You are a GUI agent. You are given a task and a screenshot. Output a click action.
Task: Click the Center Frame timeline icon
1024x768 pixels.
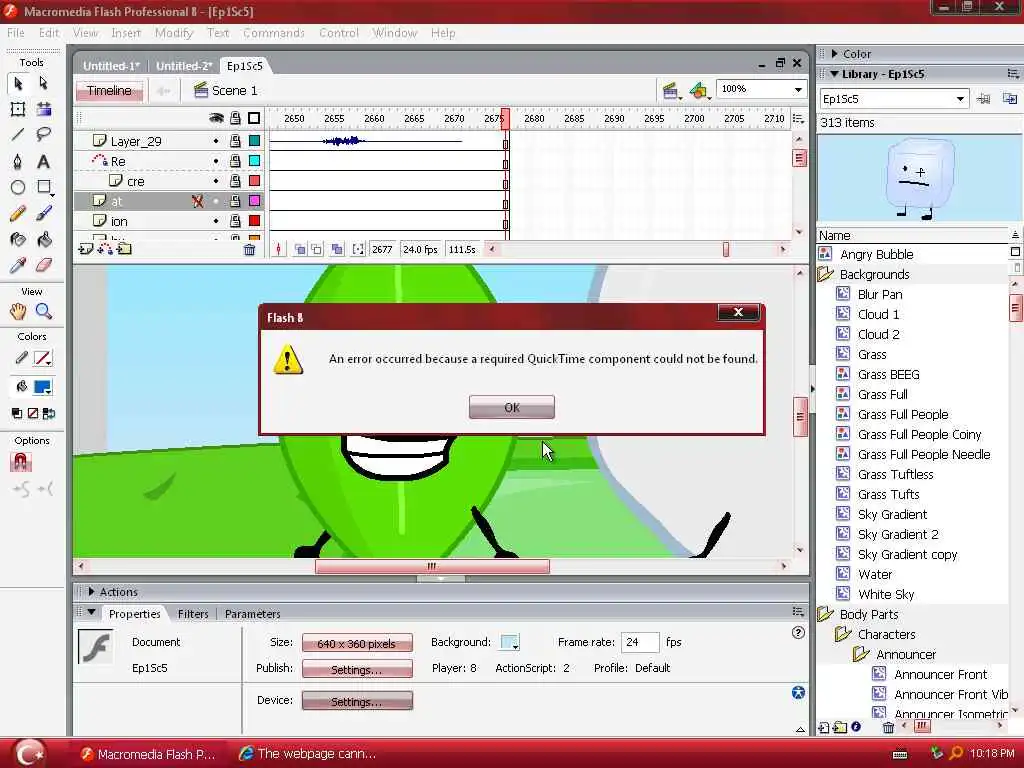click(279, 249)
